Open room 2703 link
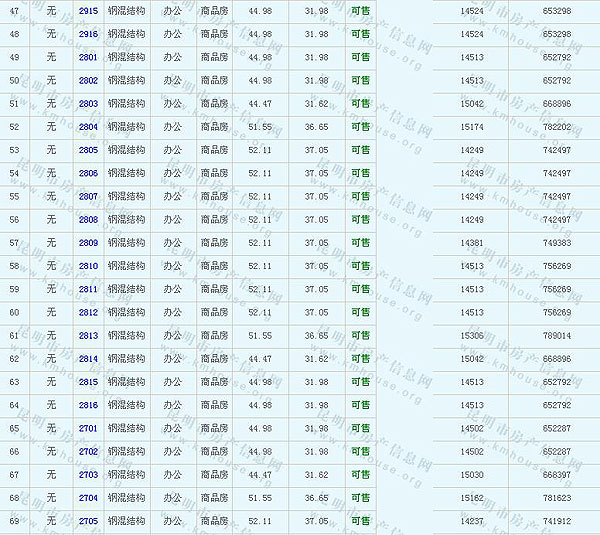The width and height of the screenshot is (600, 535). (x=88, y=475)
